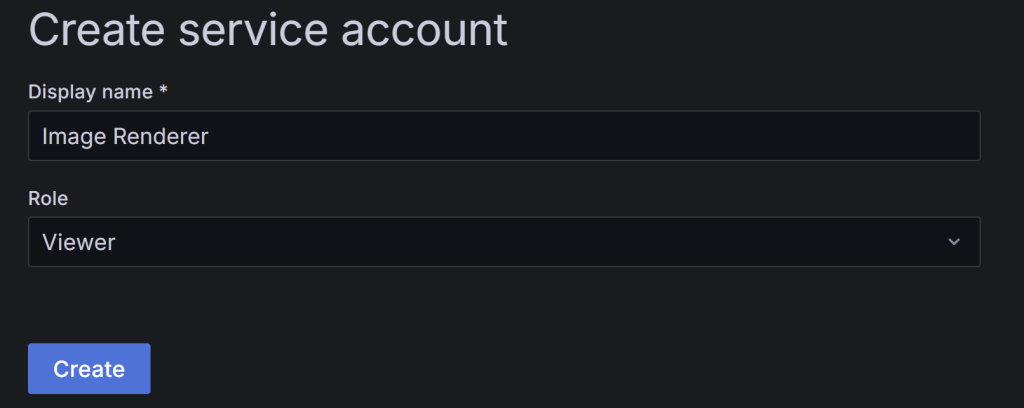This screenshot has height=408, width=1024.
Task: Place cursor after the text Image Renderer
Action: (x=211, y=136)
